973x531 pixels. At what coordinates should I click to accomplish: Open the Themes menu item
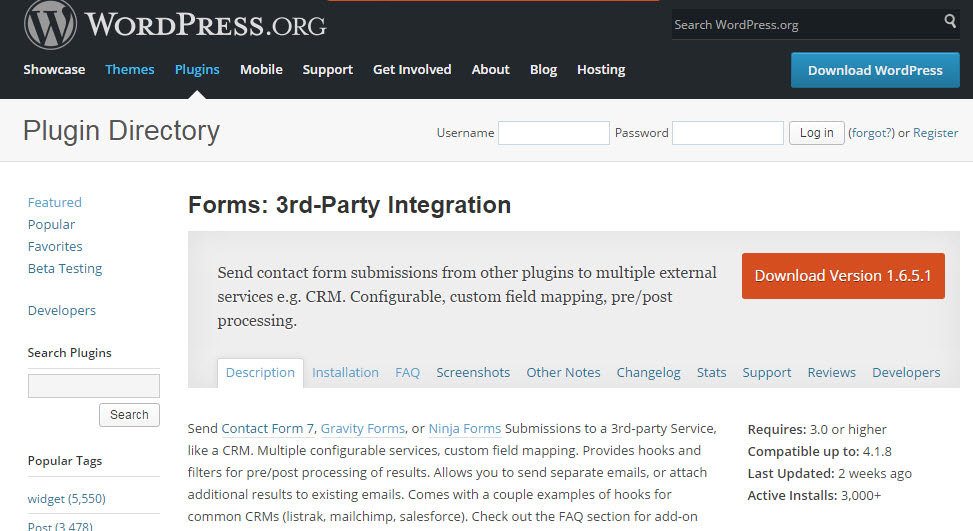tap(130, 69)
